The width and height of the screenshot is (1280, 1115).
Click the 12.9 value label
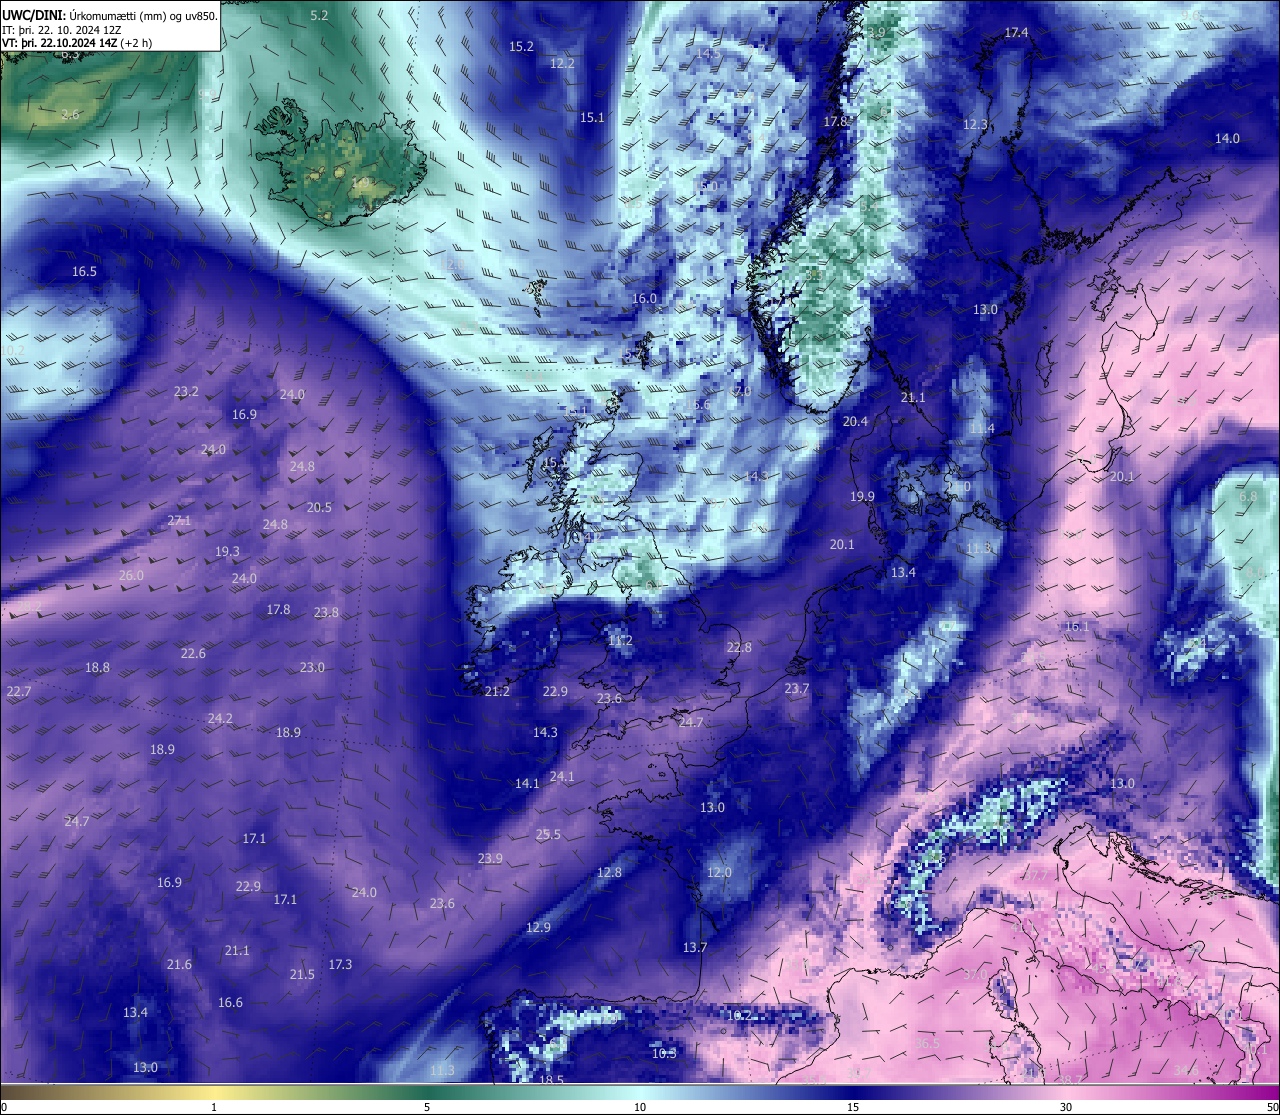pyautogui.click(x=538, y=927)
